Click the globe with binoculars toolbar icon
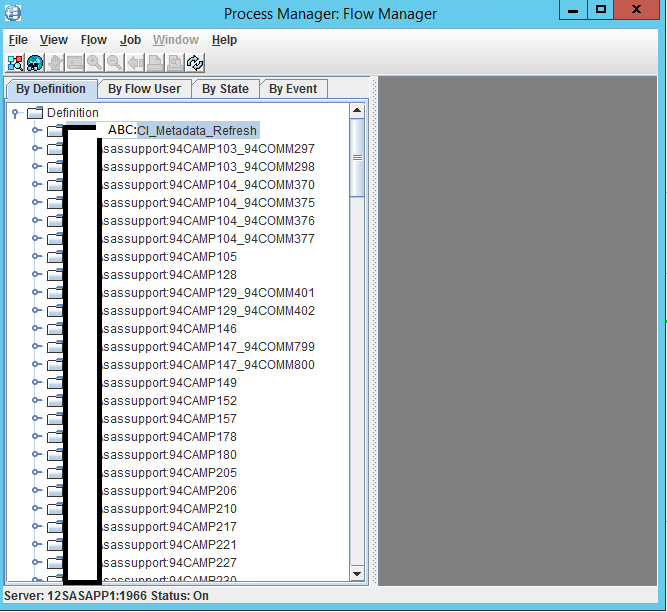Viewport: 667px width, 612px height. (35, 63)
